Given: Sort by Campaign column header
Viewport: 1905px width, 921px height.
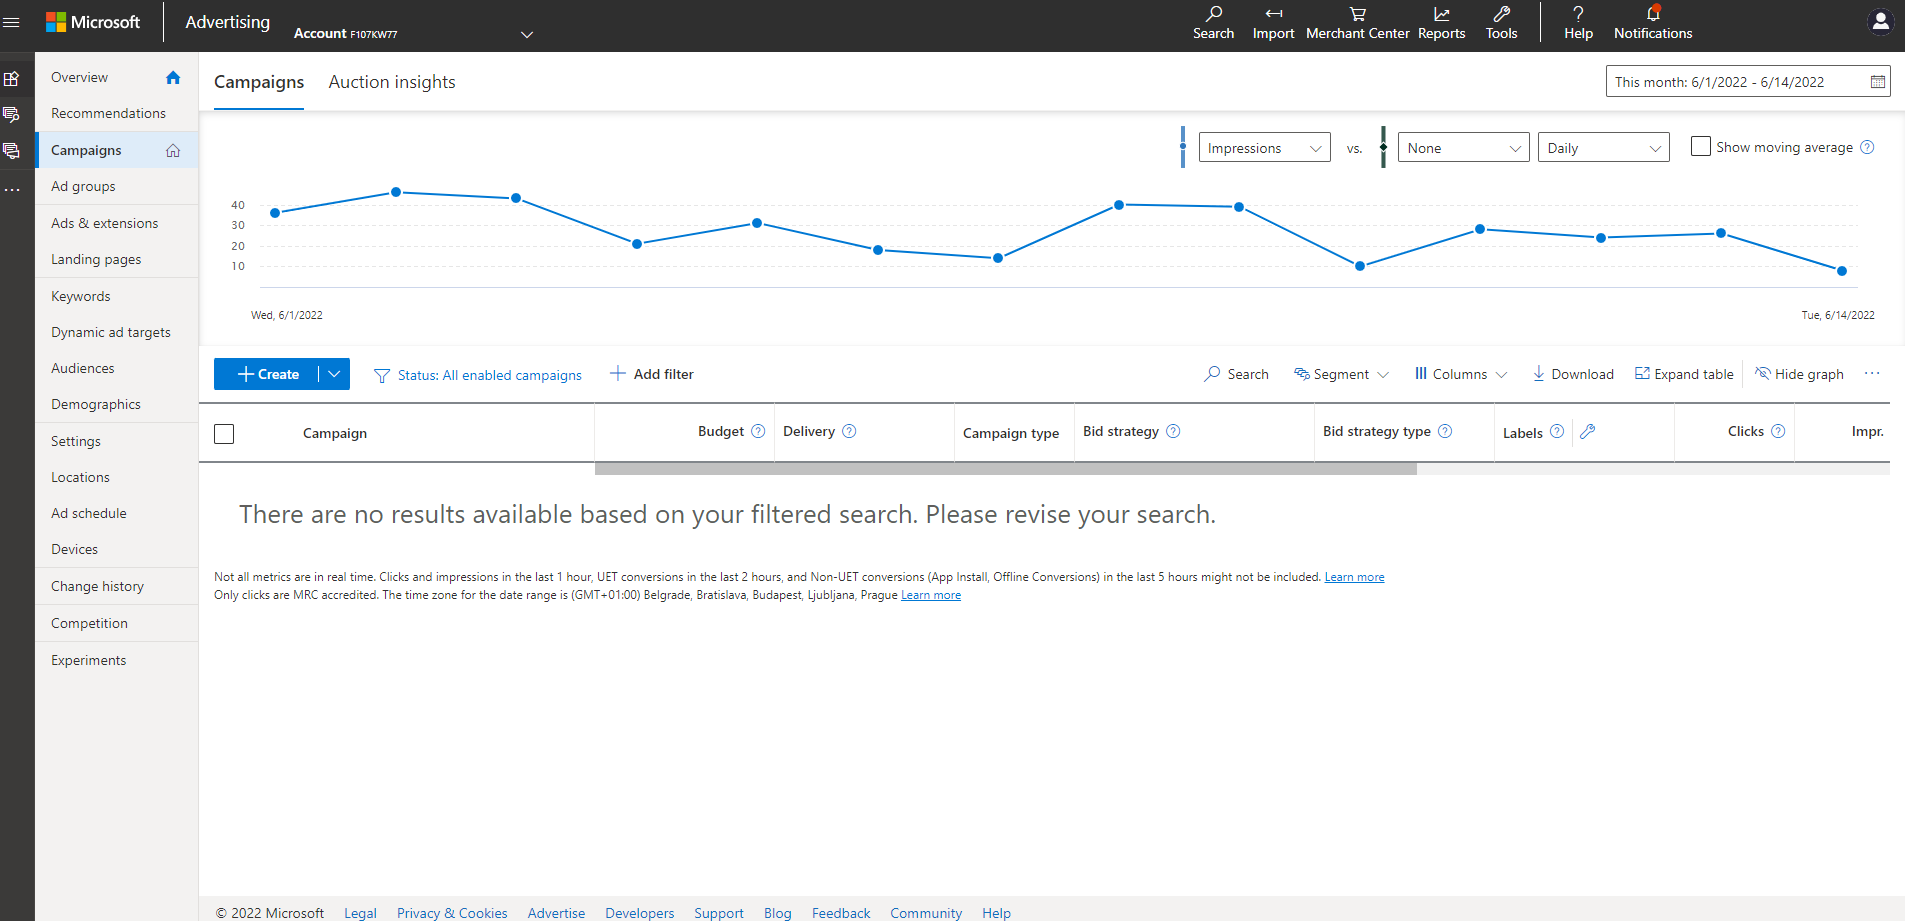Looking at the screenshot, I should point(335,433).
